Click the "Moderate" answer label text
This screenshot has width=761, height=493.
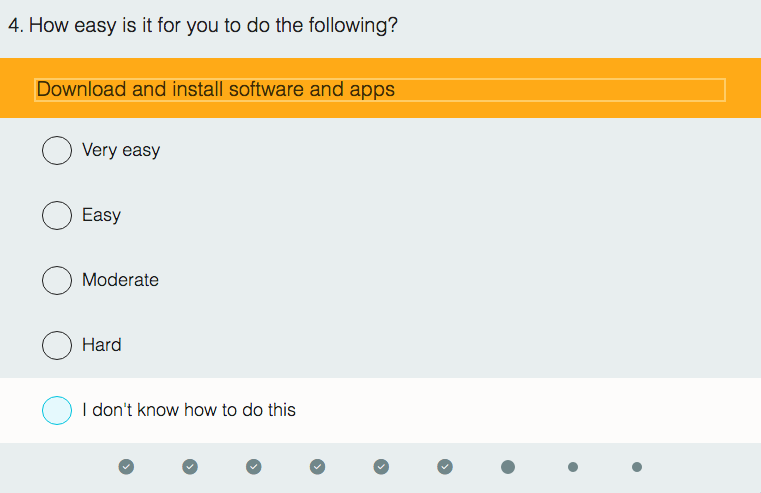(120, 280)
